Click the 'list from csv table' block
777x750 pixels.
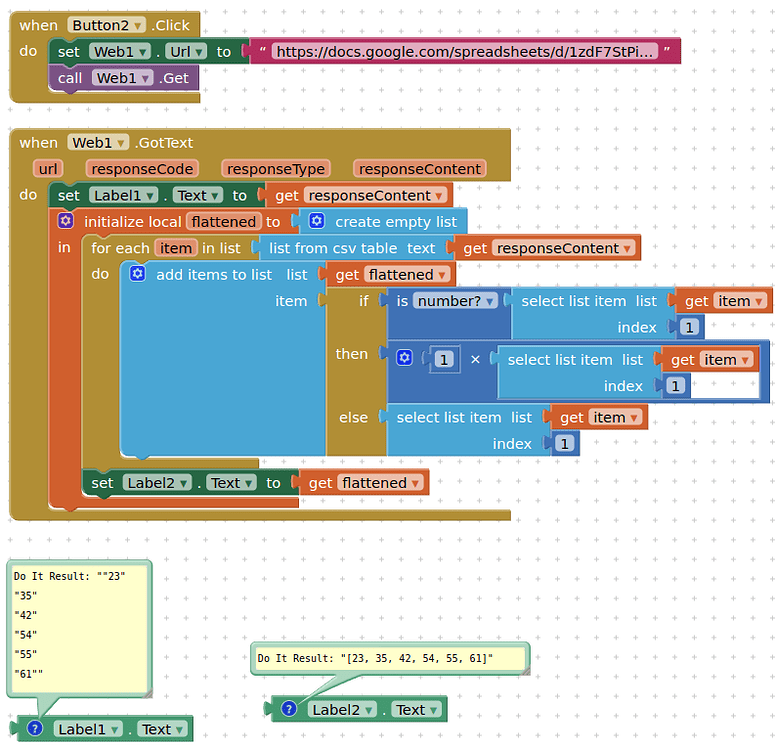345,248
